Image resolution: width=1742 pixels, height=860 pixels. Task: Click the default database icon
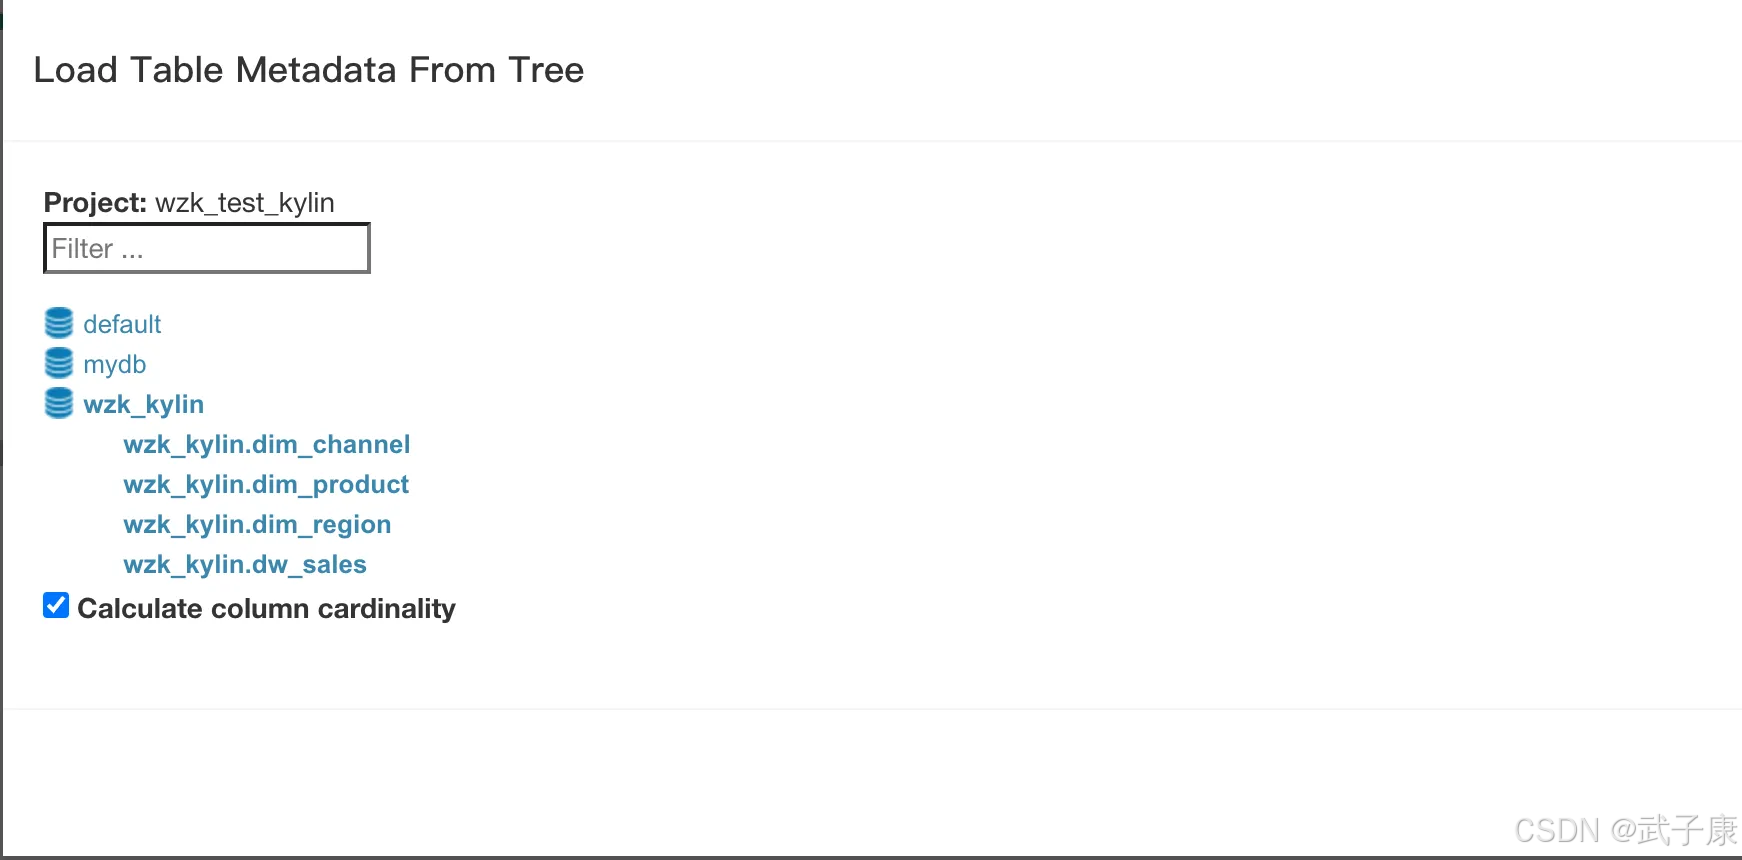[59, 323]
